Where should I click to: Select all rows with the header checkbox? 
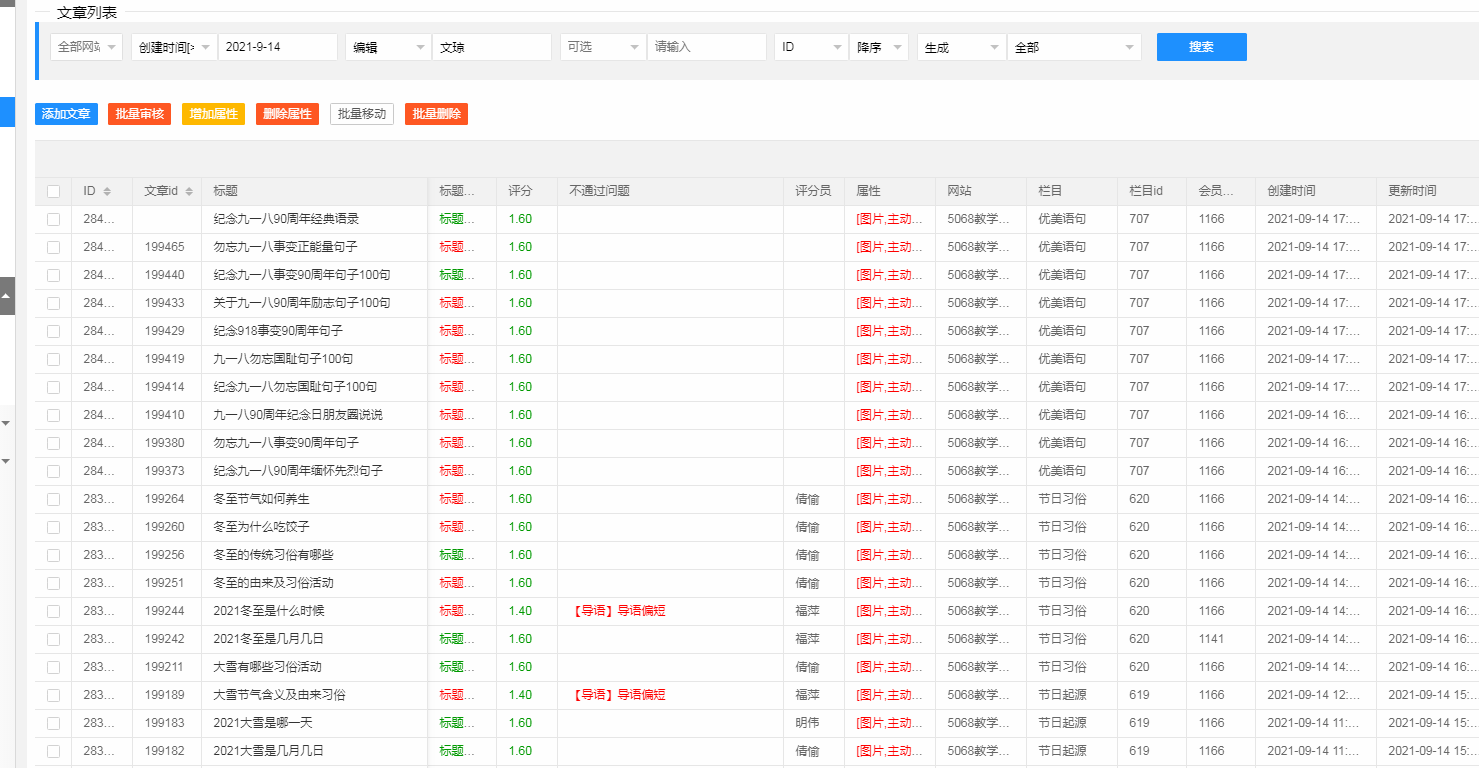53,191
